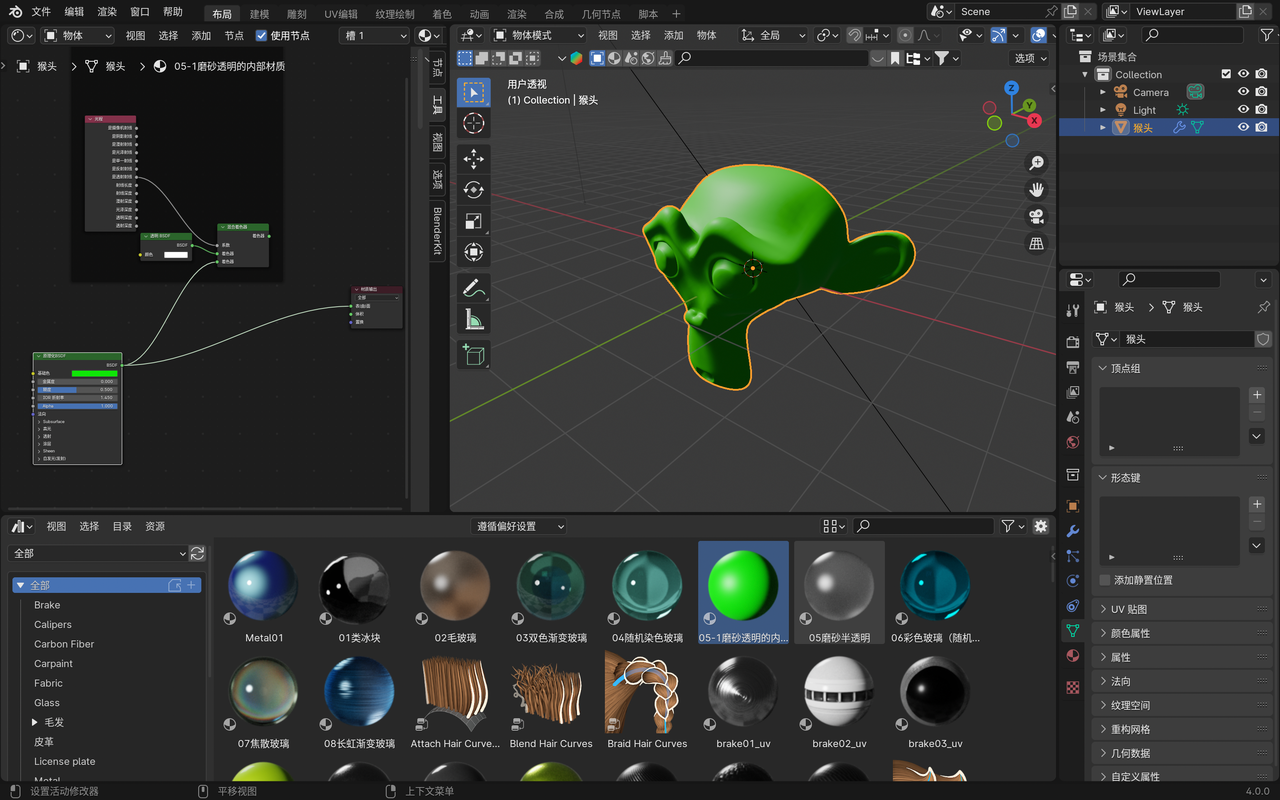Viewport: 1280px width, 800px height.
Task: Click asset browser settings gear icon
Action: tap(1041, 526)
